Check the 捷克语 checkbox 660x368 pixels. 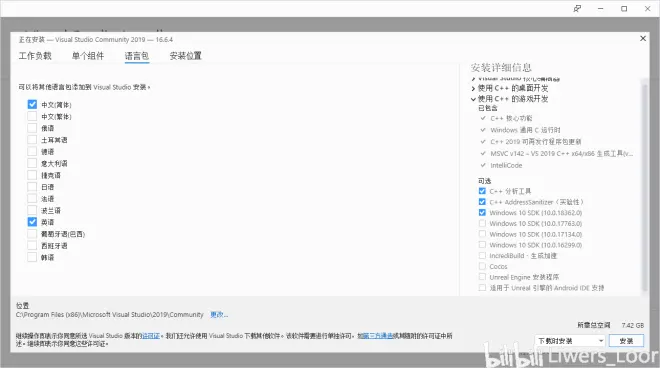[32, 175]
